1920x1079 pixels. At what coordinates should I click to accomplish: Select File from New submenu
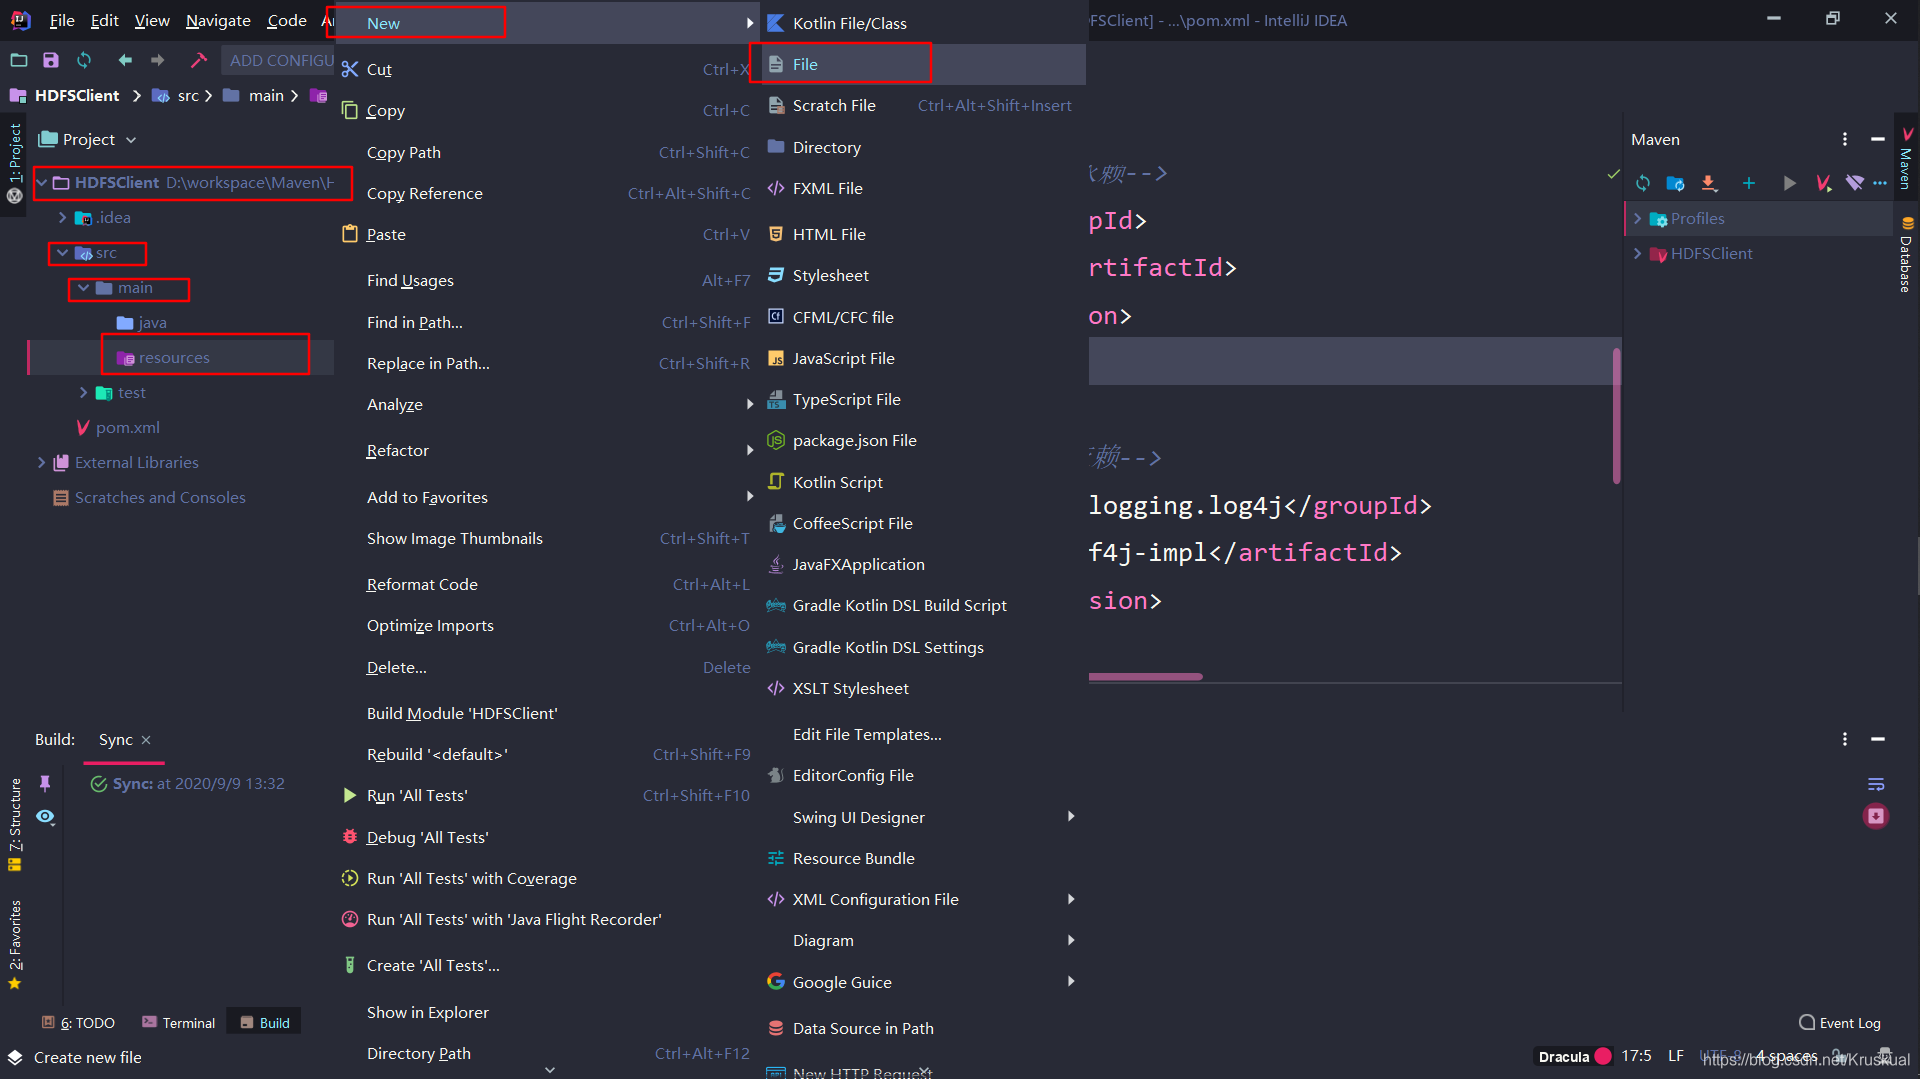[x=923, y=64]
